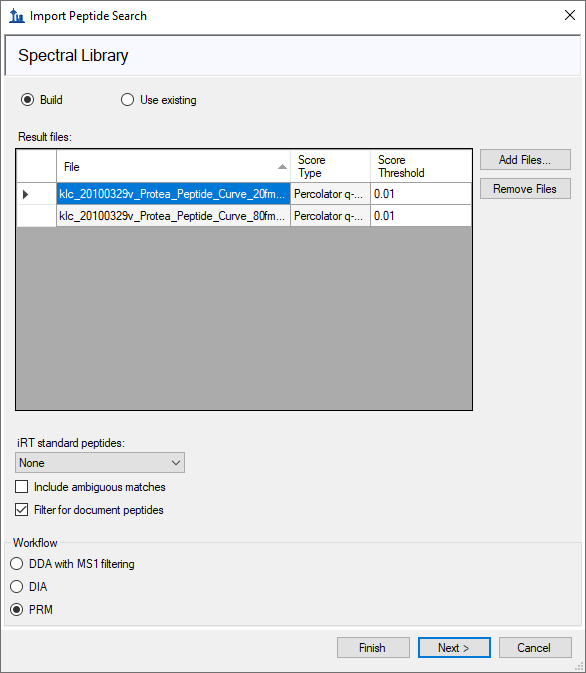Select the DIA workflow option
The image size is (586, 673).
click(17, 587)
